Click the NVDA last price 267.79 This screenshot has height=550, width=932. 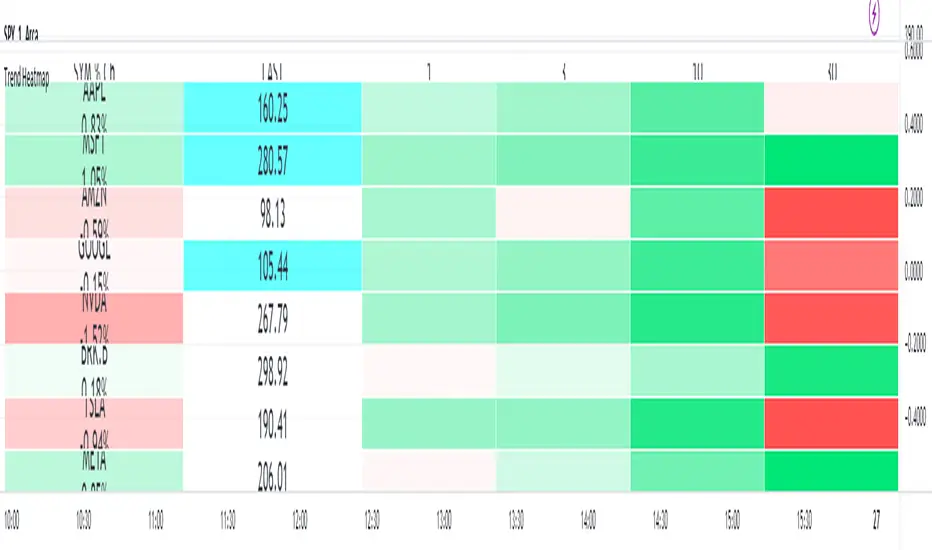(x=271, y=318)
